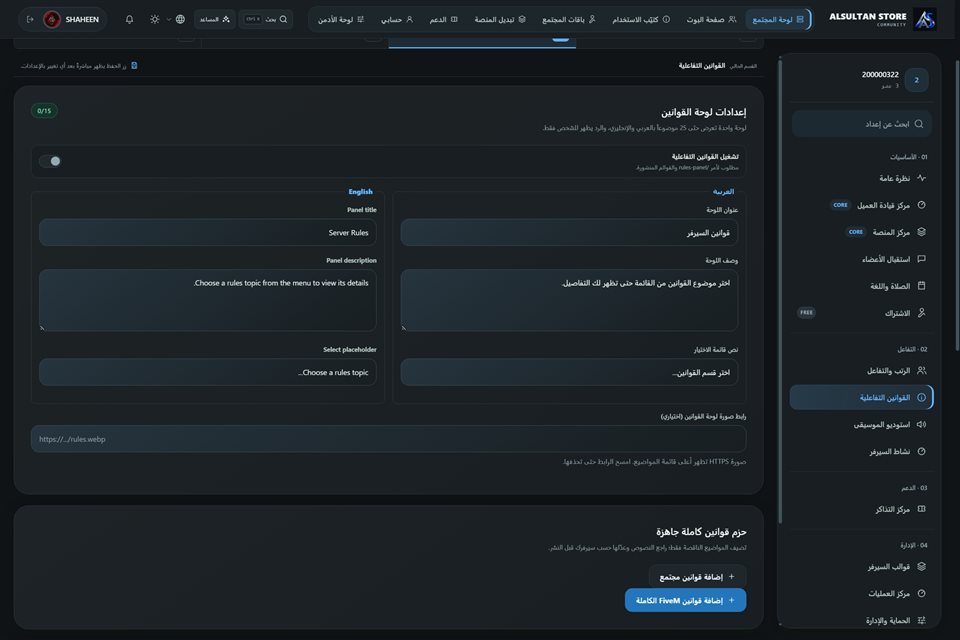Click the Panel title field "Server Rules"
This screenshot has height=640, width=960.
208,233
